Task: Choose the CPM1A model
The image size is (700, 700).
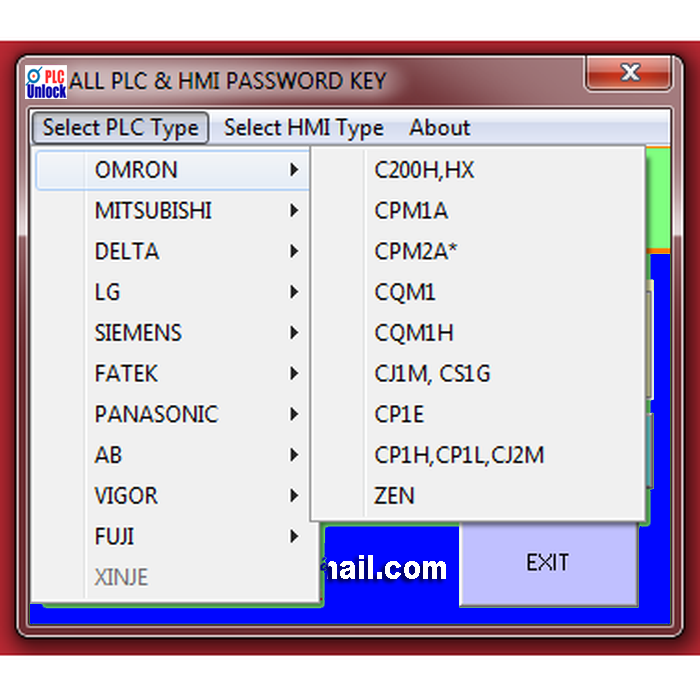Action: point(411,211)
